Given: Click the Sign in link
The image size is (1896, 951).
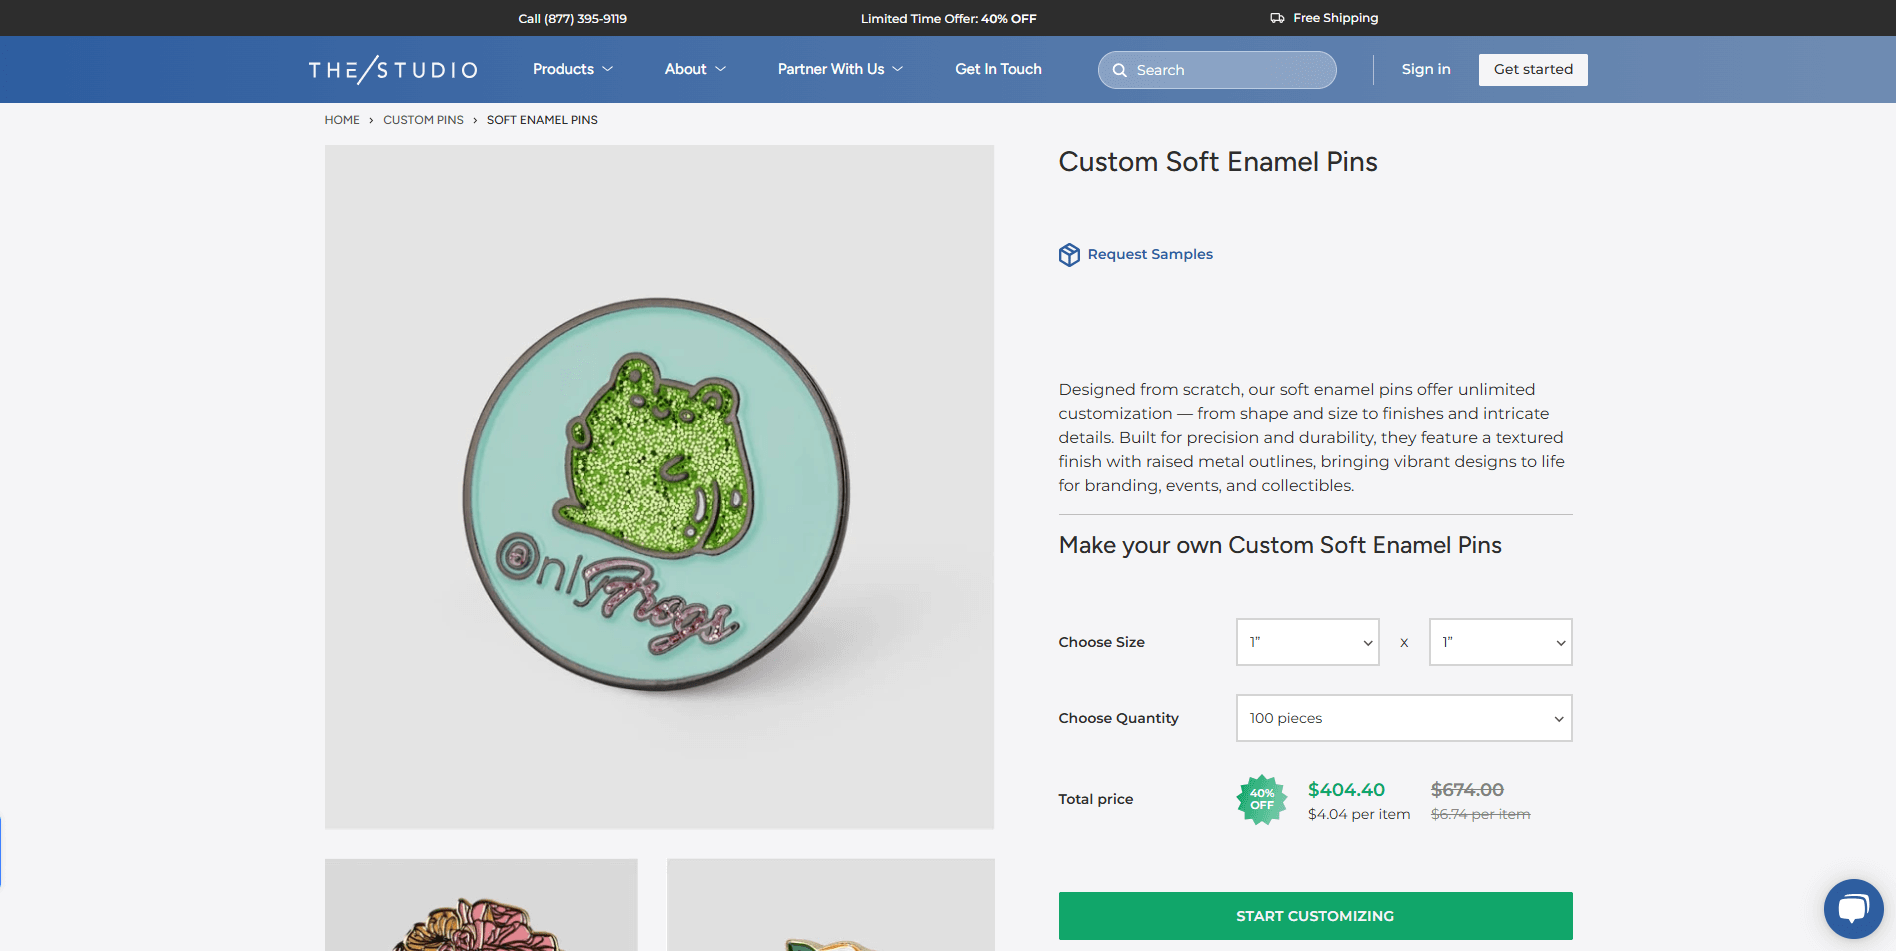Looking at the screenshot, I should [1425, 69].
